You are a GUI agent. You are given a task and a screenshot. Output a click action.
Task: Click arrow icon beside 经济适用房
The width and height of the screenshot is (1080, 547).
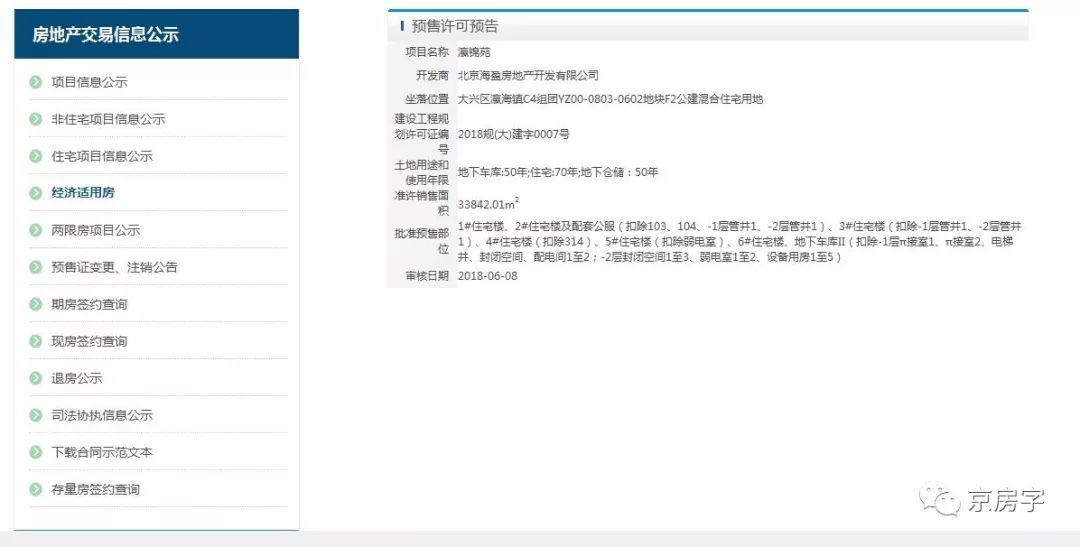[36, 193]
